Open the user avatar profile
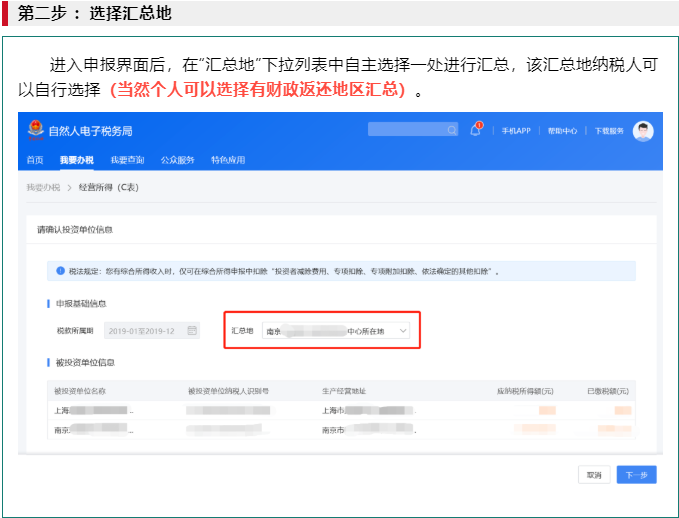The image size is (679, 518). (x=643, y=131)
